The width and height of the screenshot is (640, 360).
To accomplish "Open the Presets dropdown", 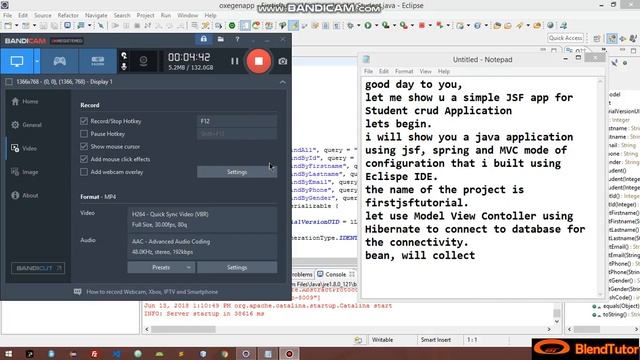I will (161, 267).
